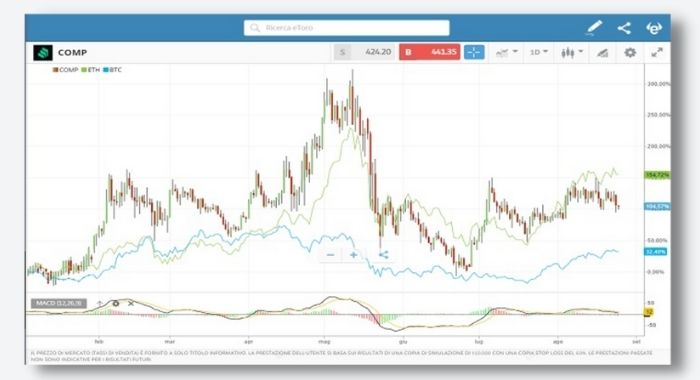Click the mag label on time axis

[x=324, y=342]
